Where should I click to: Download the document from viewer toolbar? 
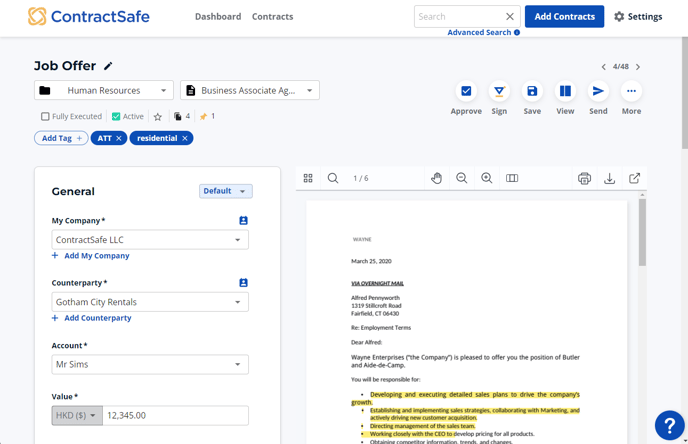pyautogui.click(x=609, y=178)
